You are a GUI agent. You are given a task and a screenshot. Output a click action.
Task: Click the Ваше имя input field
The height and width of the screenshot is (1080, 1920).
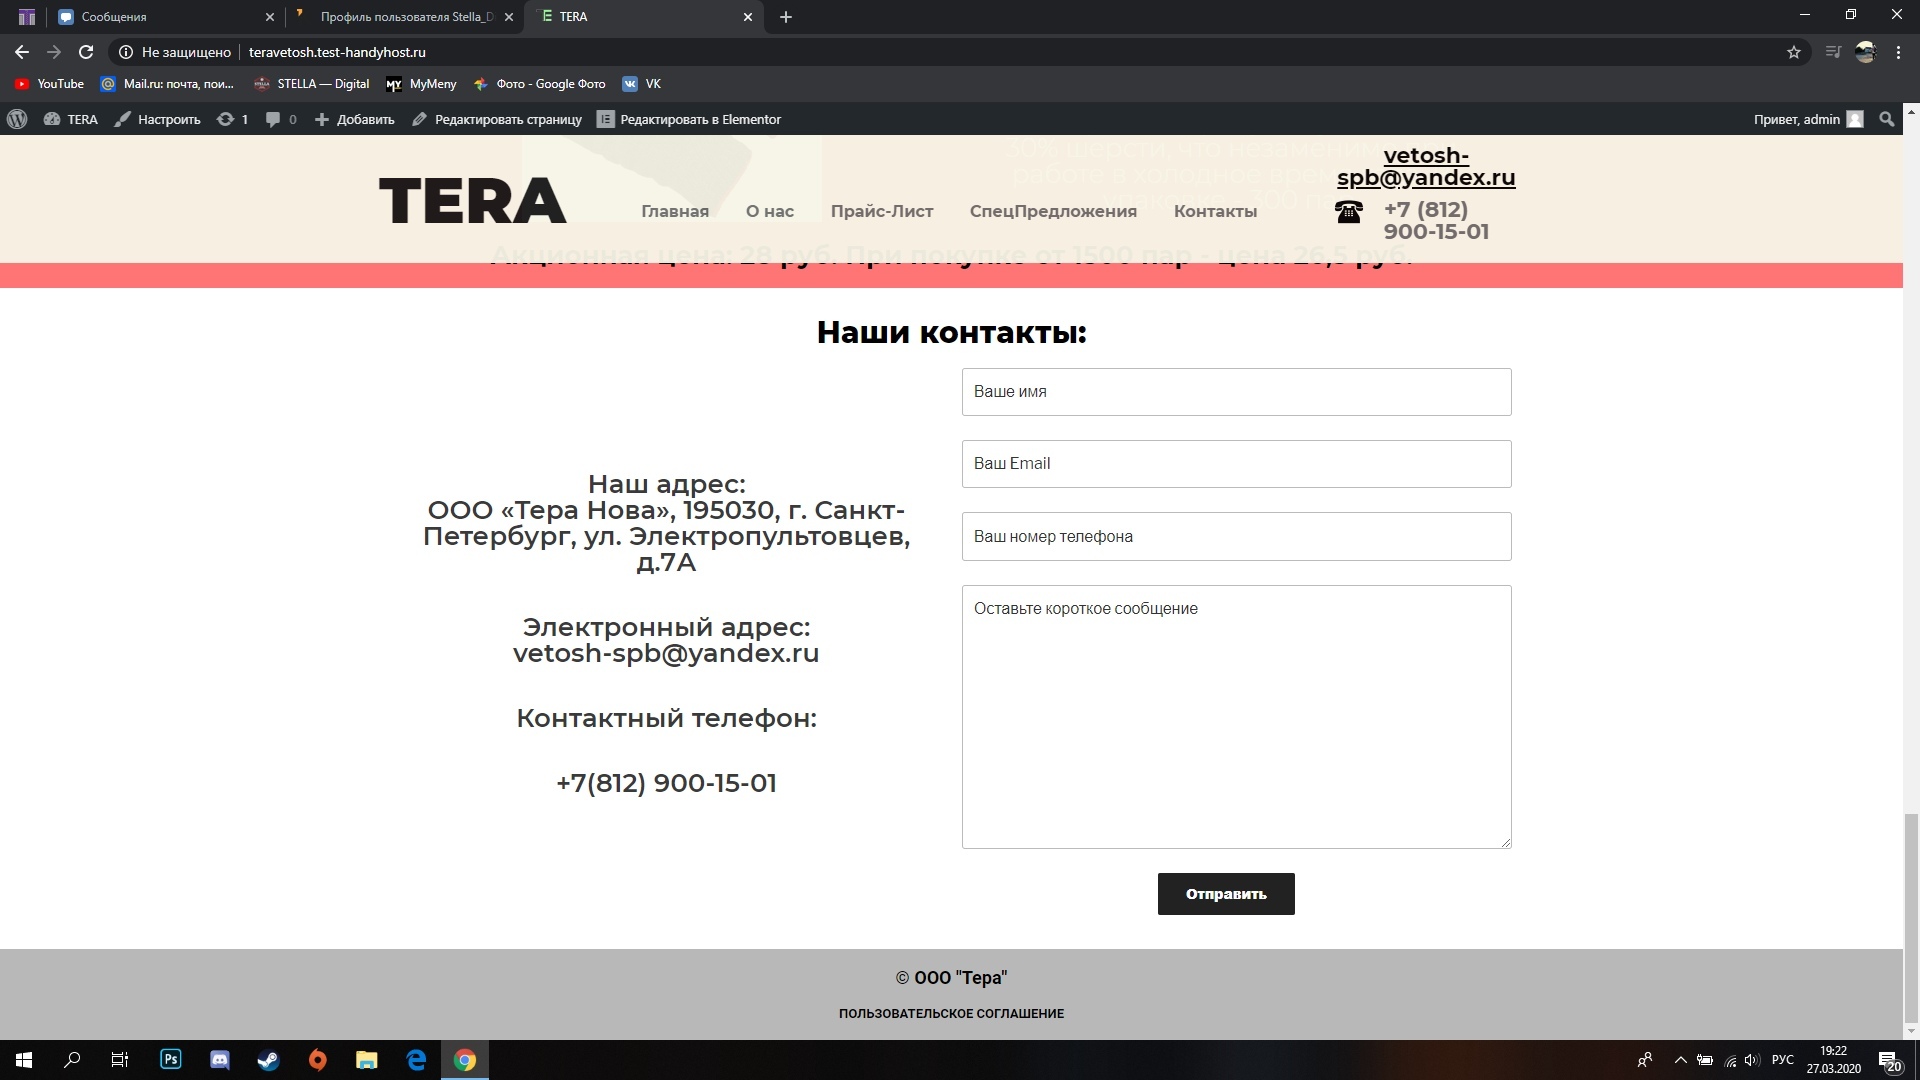click(1236, 392)
